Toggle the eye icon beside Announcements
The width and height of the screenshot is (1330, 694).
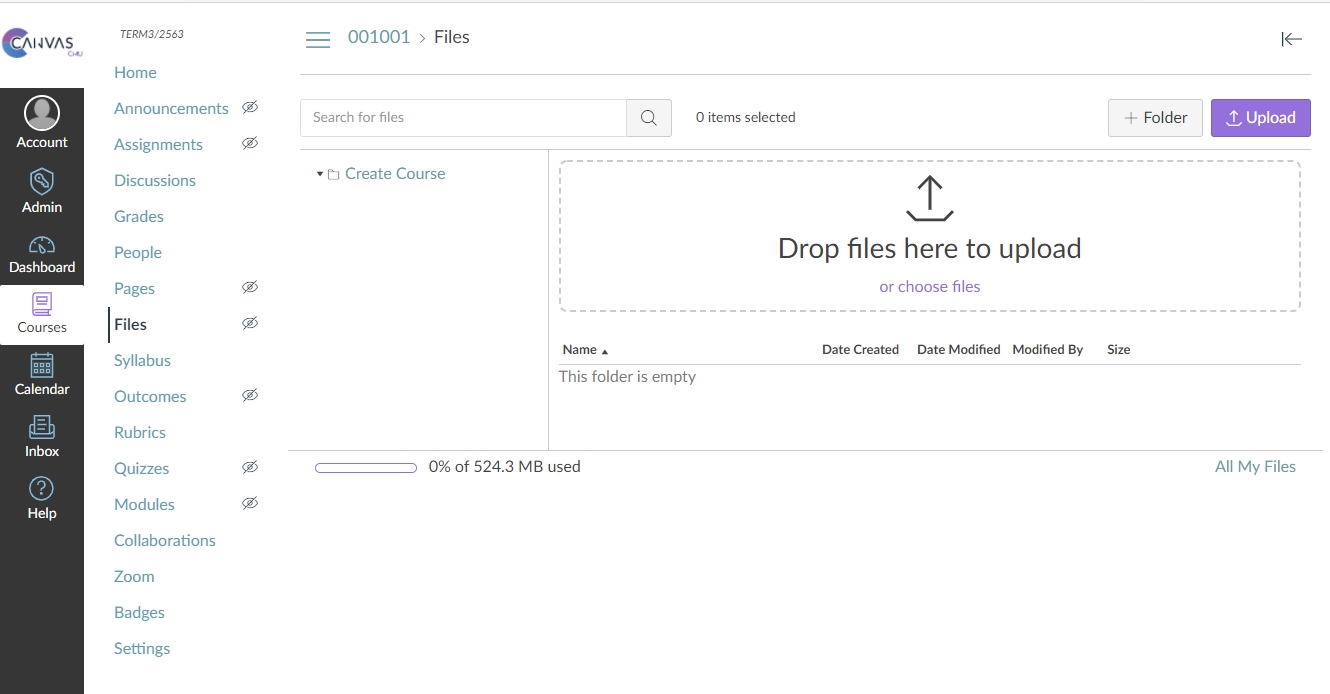coord(250,108)
